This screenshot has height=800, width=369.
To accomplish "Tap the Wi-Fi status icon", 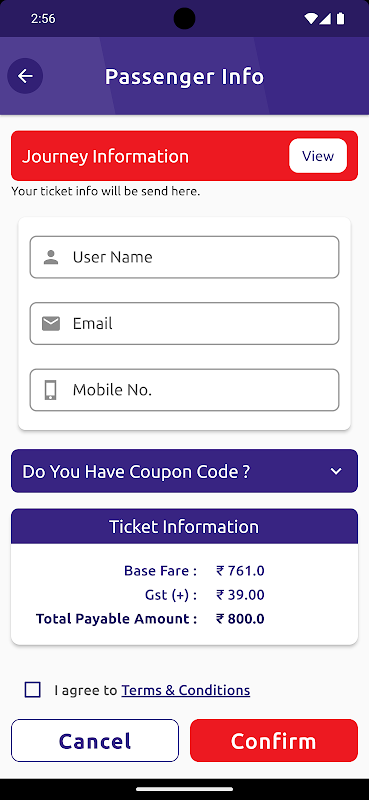I will click(x=310, y=19).
